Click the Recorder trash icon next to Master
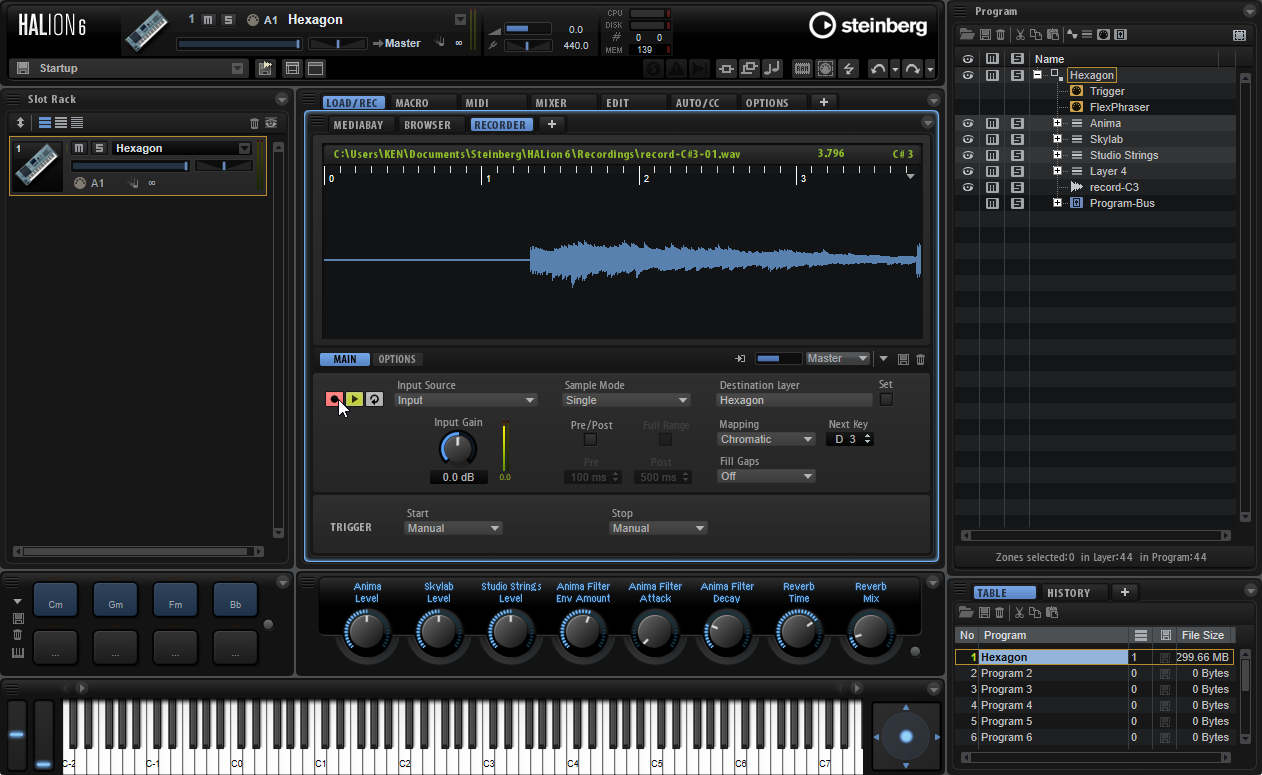The width and height of the screenshot is (1262, 775). (x=921, y=359)
